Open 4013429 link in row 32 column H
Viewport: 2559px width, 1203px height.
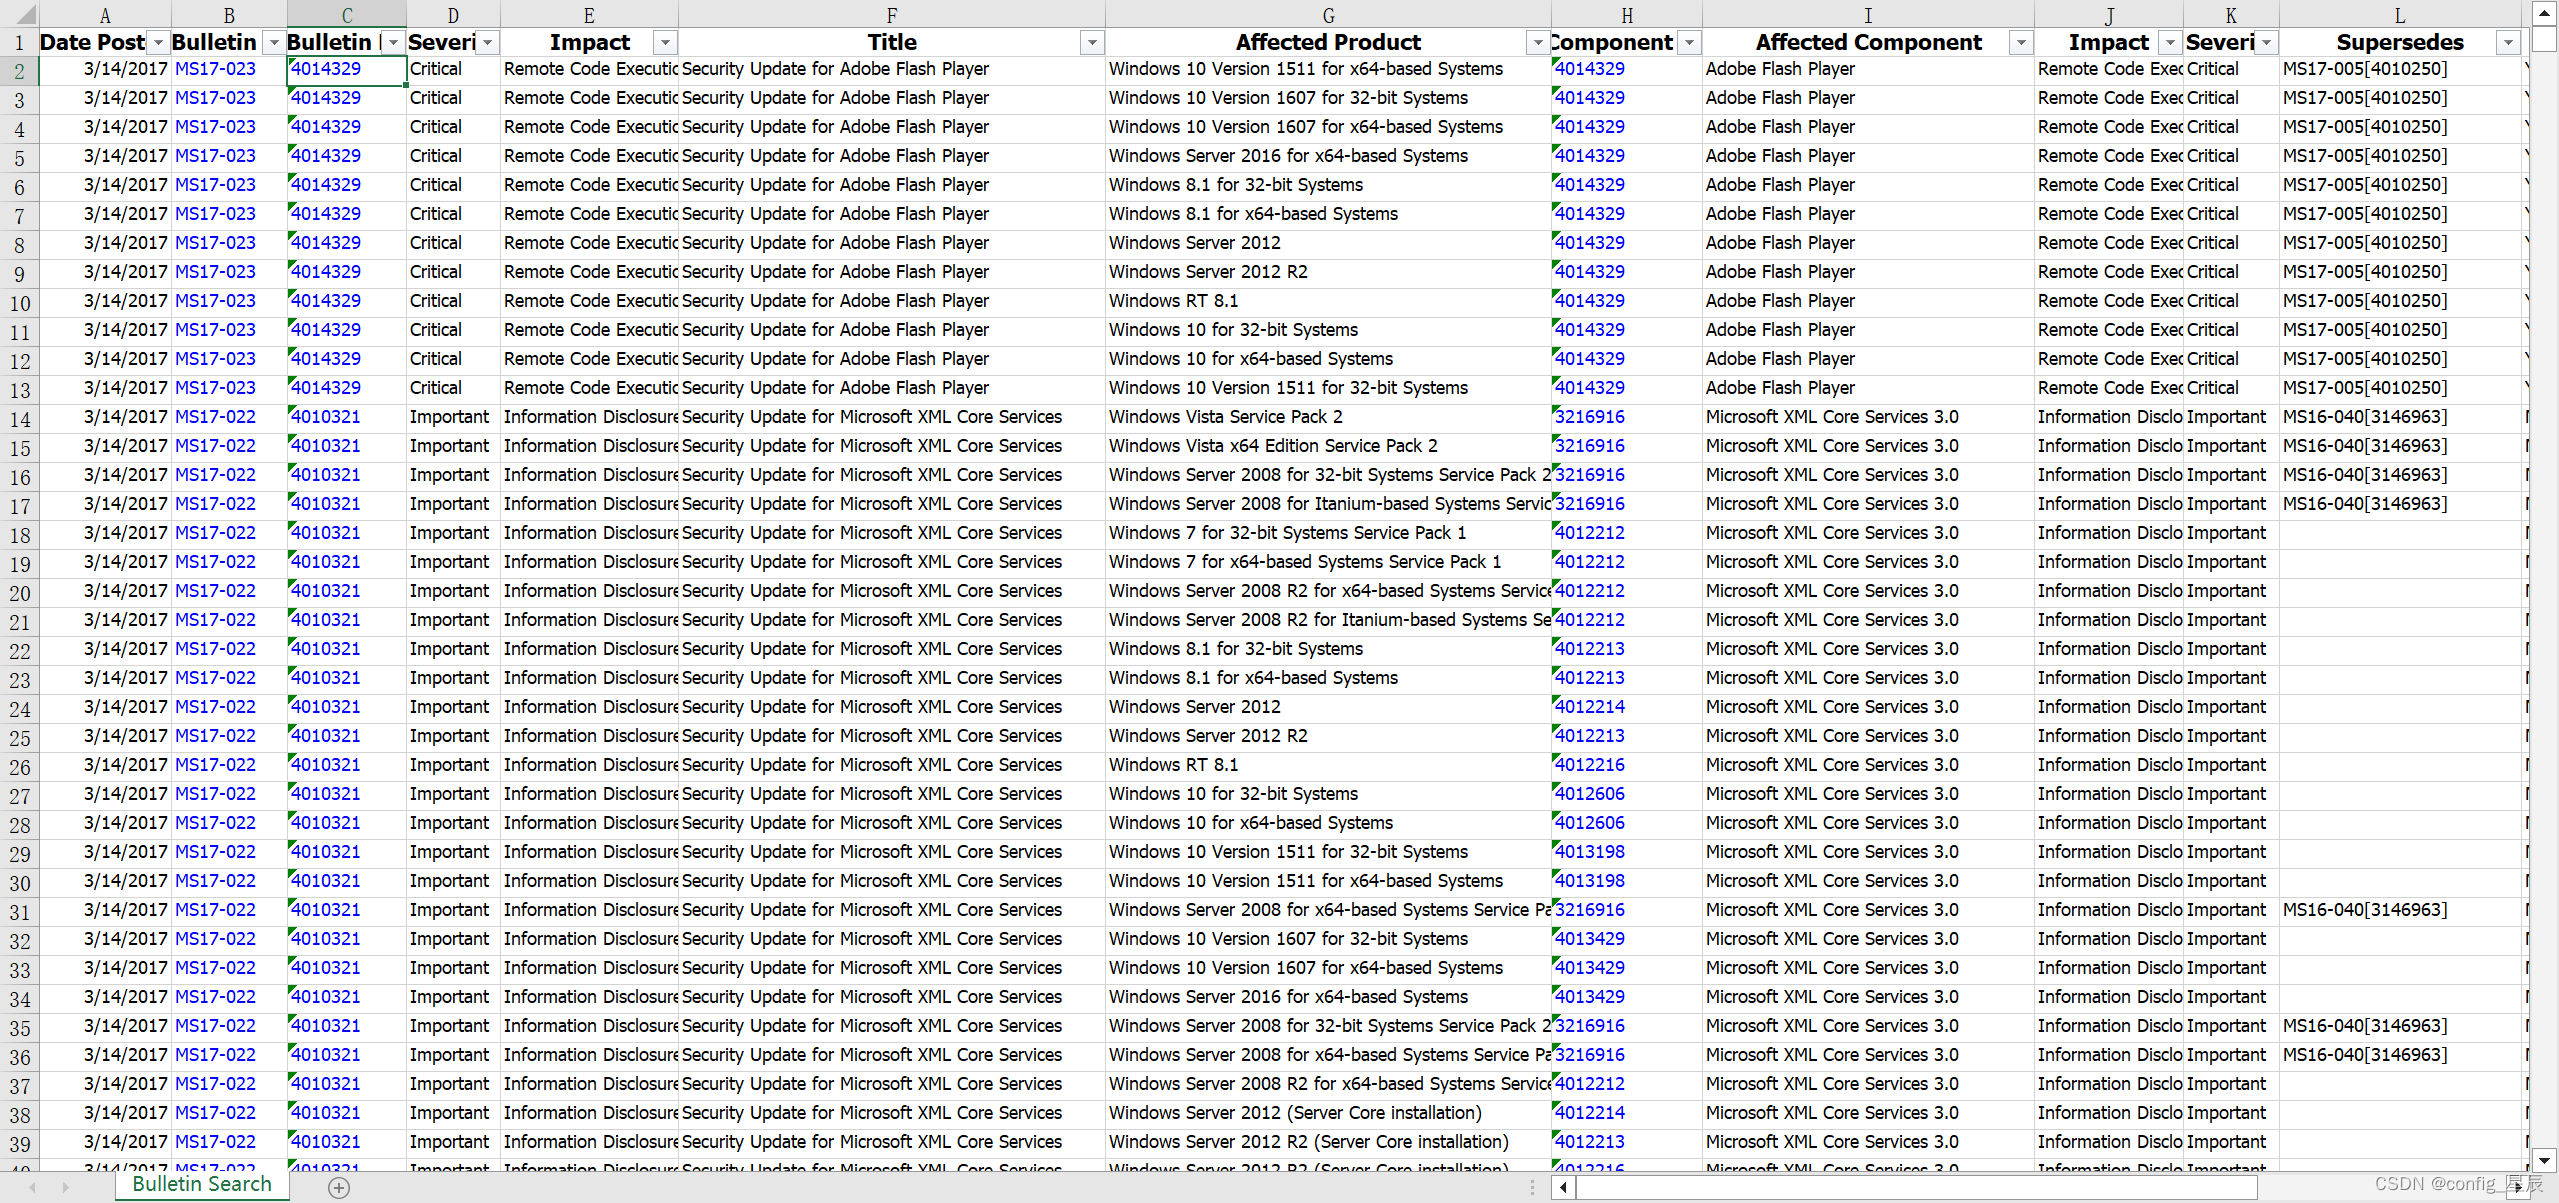click(1590, 939)
